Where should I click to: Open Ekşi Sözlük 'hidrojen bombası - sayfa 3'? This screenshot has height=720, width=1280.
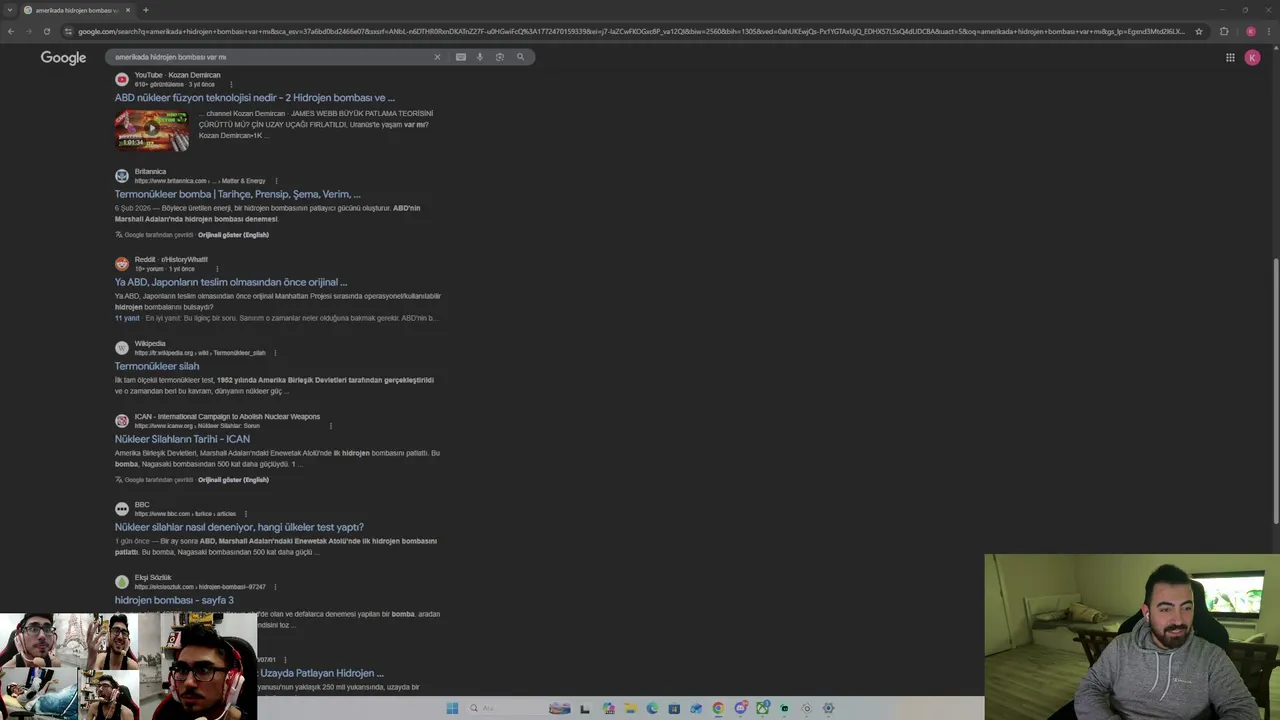174,600
